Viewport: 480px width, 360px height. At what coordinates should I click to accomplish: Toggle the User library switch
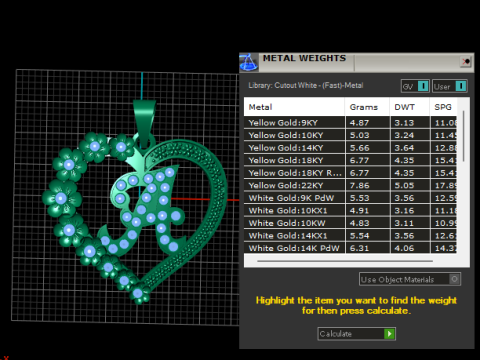tap(450, 86)
